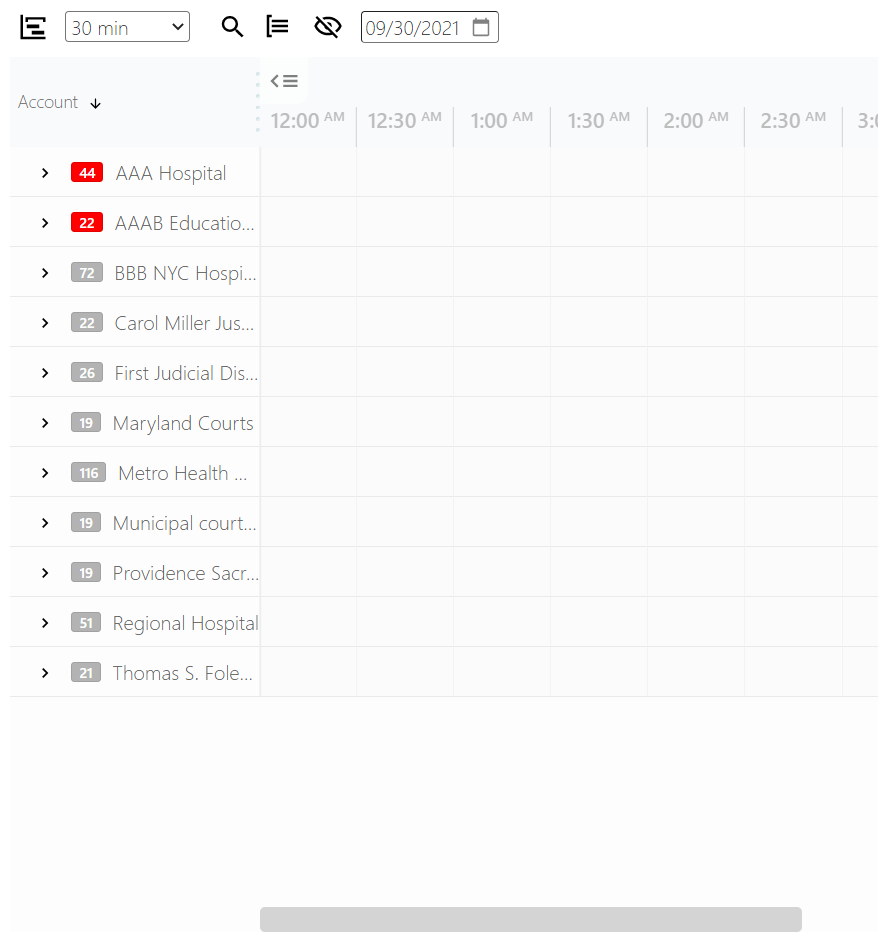This screenshot has height=937, width=878.
Task: Collapse the side panel arrow-list icon
Action: click(284, 81)
